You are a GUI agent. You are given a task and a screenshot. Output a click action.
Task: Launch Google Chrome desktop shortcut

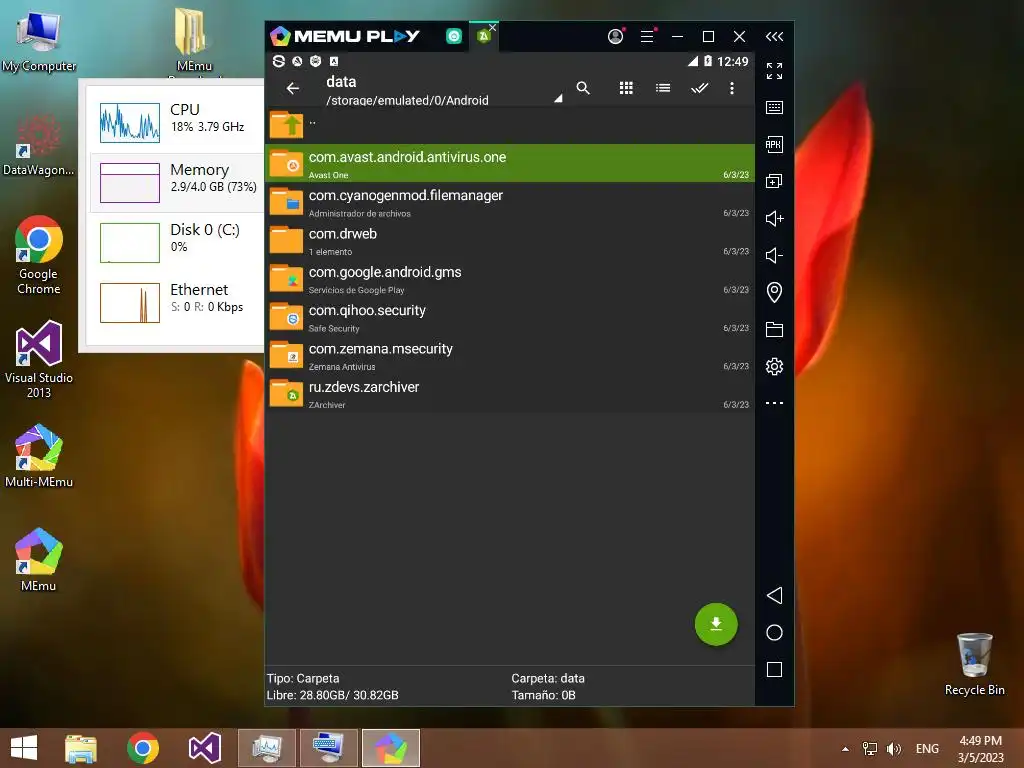tap(39, 255)
